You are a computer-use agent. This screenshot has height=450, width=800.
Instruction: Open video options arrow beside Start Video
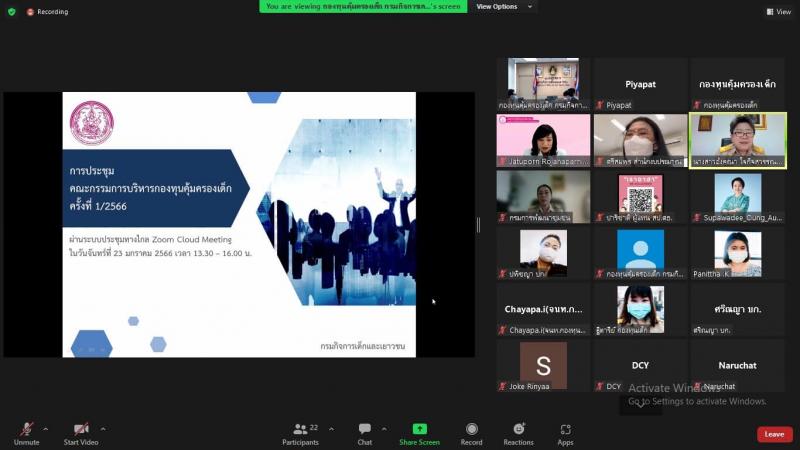pos(103,429)
